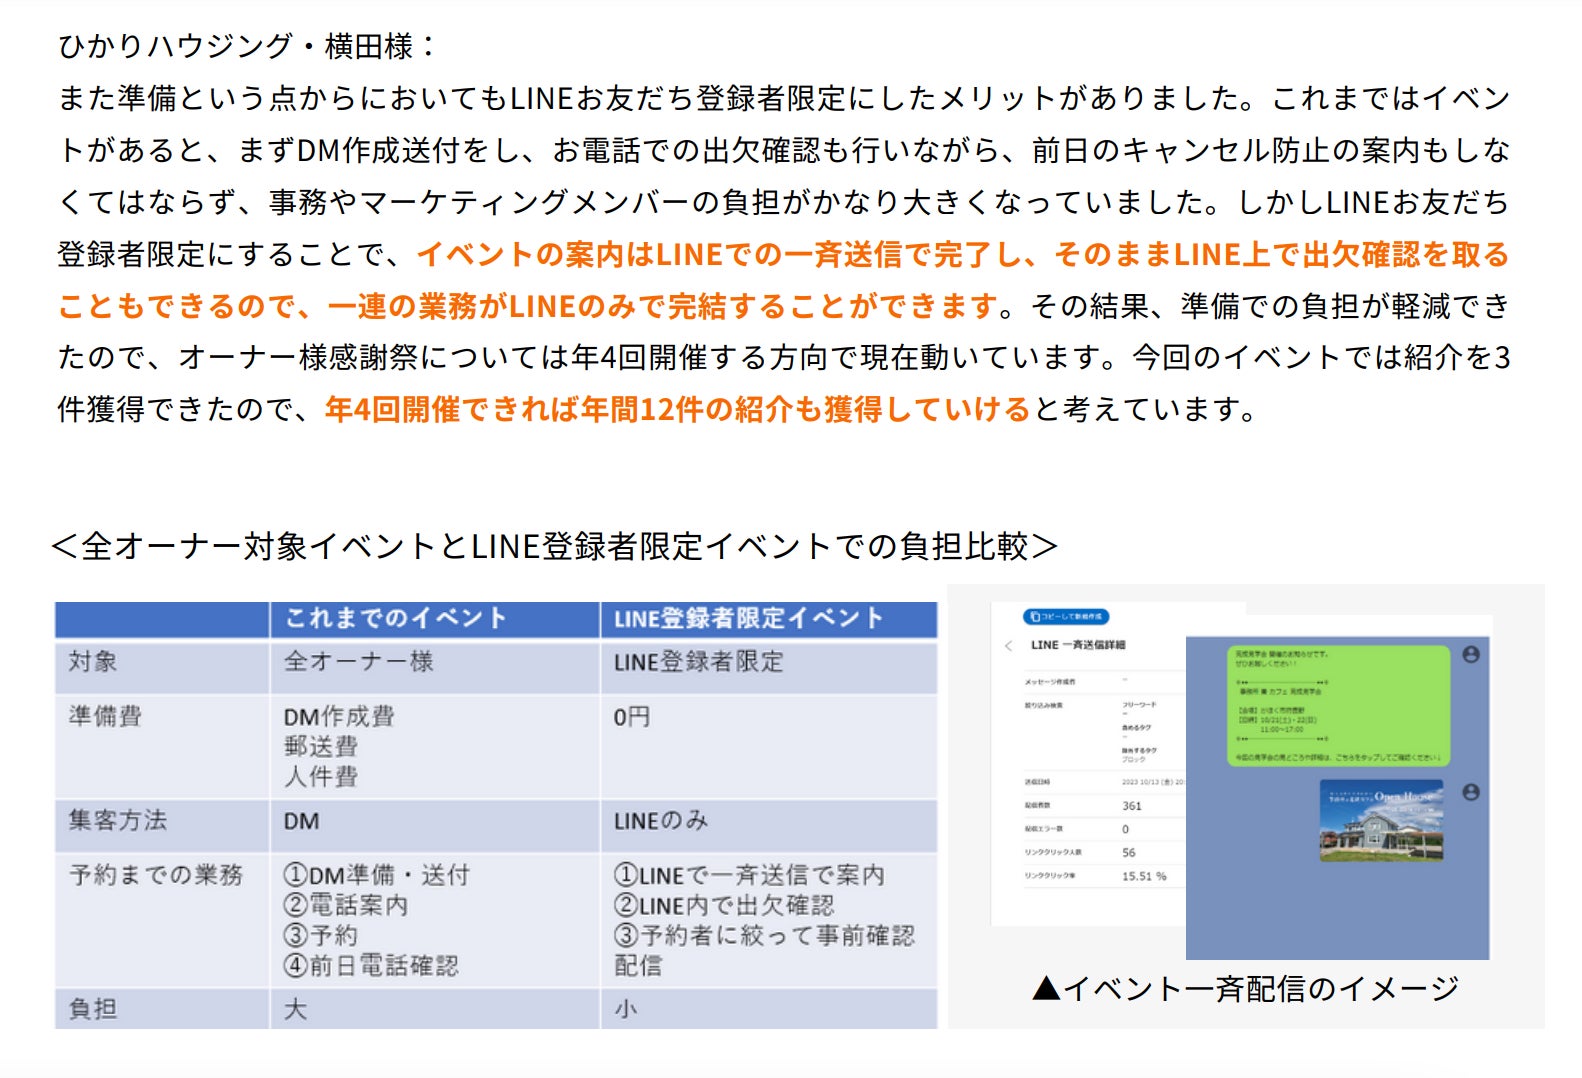This screenshot has height=1078, width=1582.
Task: Click the delivery count value 361
Action: point(1132,805)
